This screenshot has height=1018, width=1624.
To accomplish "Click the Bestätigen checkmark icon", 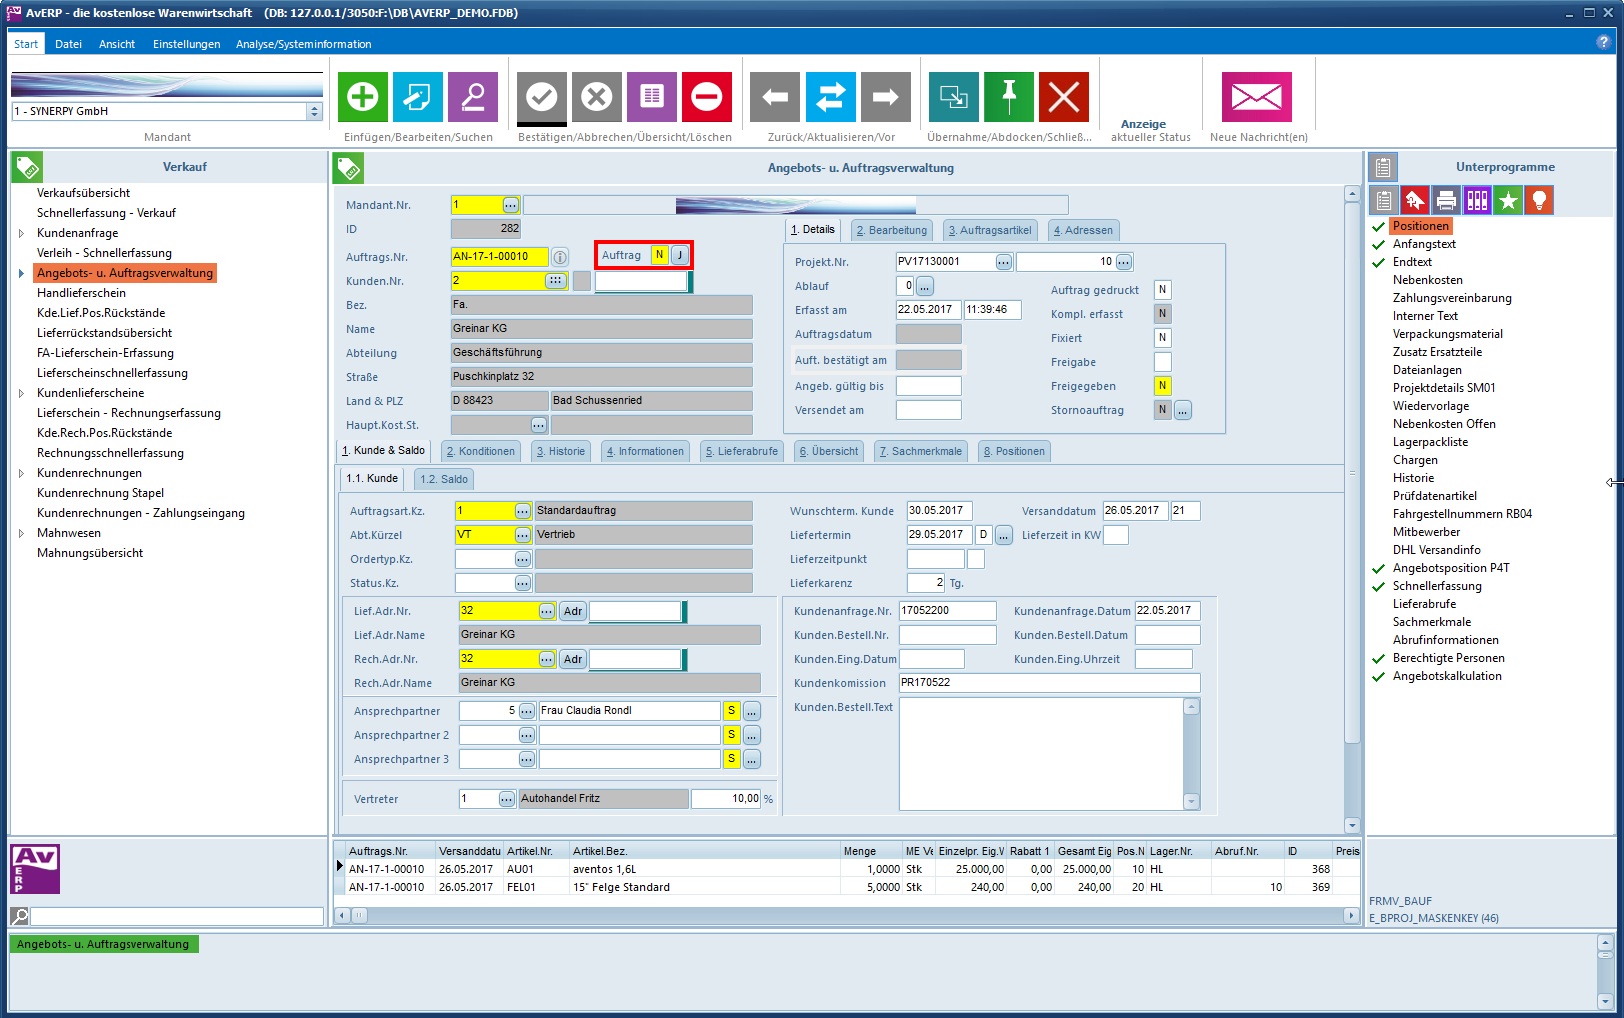I will coord(541,97).
